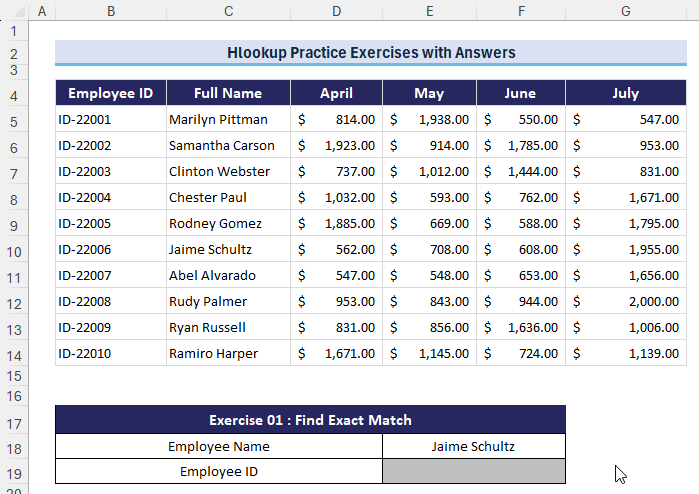
Task: Select the Employee Name label cell
Action: coord(219,446)
